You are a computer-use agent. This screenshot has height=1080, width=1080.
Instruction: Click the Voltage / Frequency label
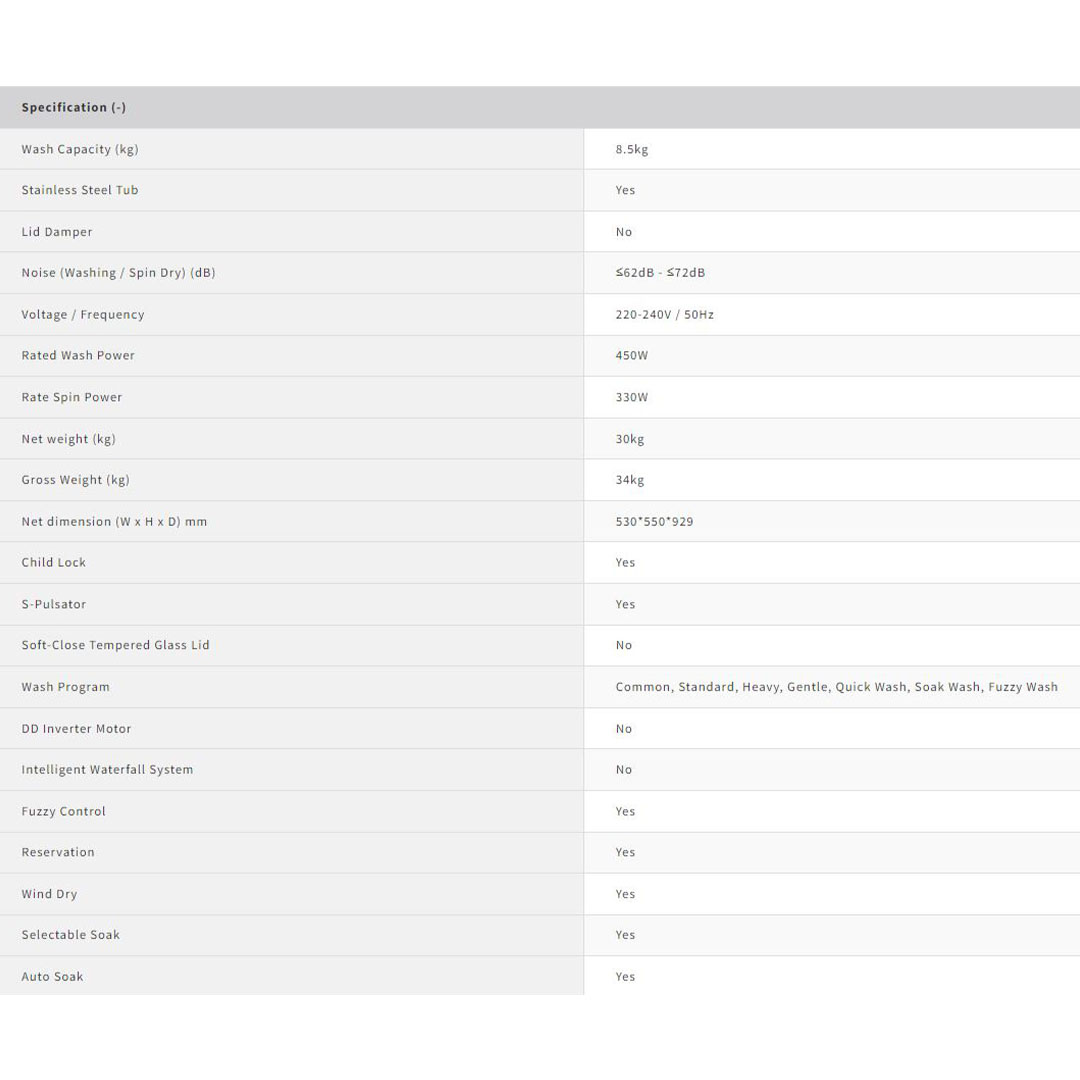pos(83,314)
